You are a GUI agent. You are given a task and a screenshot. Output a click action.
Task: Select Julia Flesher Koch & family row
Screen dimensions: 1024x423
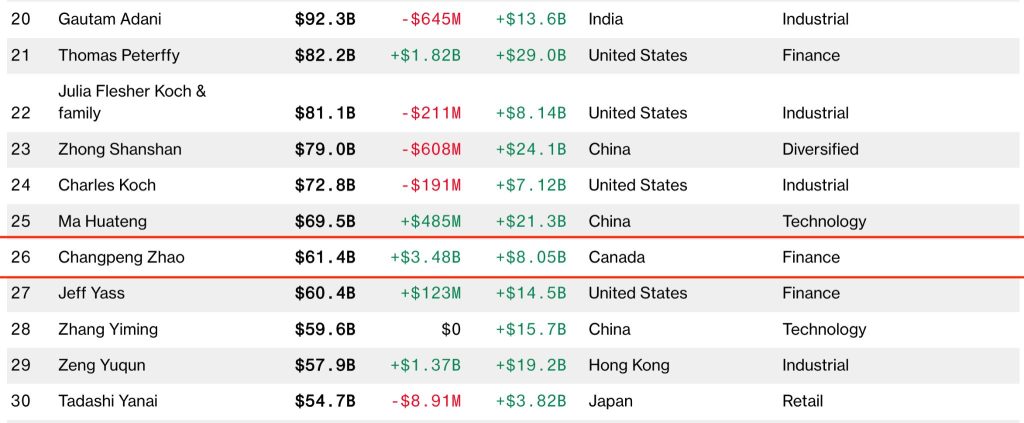pos(132,102)
